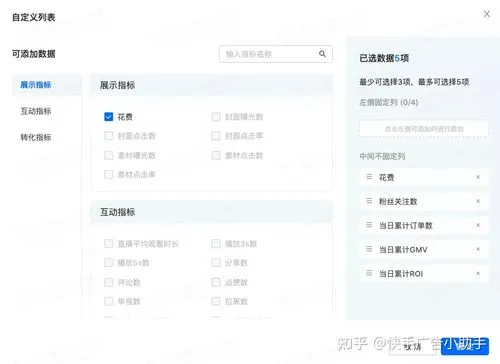Select the 展示指标 category tab
The image size is (500, 364).
tap(36, 85)
